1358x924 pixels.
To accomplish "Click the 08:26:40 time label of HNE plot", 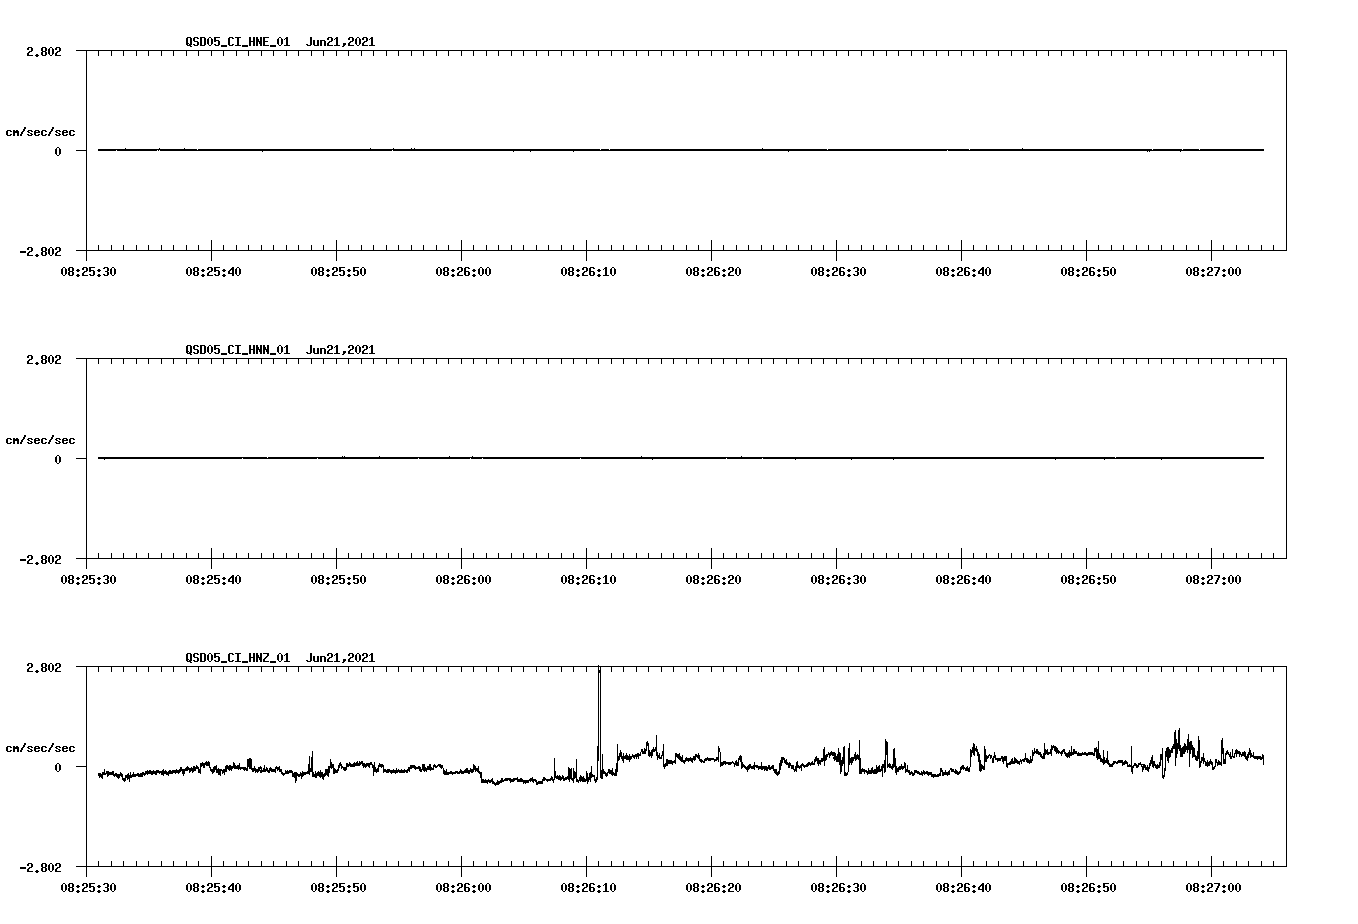I will coord(962,272).
